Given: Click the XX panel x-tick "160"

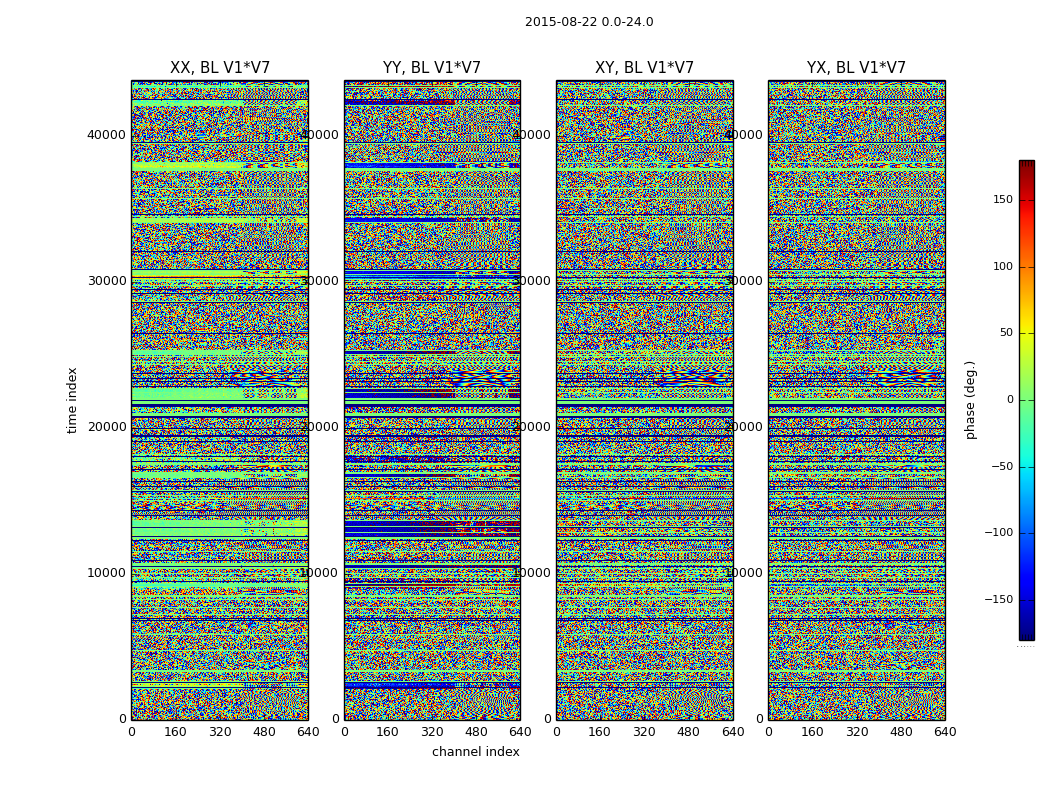Looking at the screenshot, I should coord(175,732).
